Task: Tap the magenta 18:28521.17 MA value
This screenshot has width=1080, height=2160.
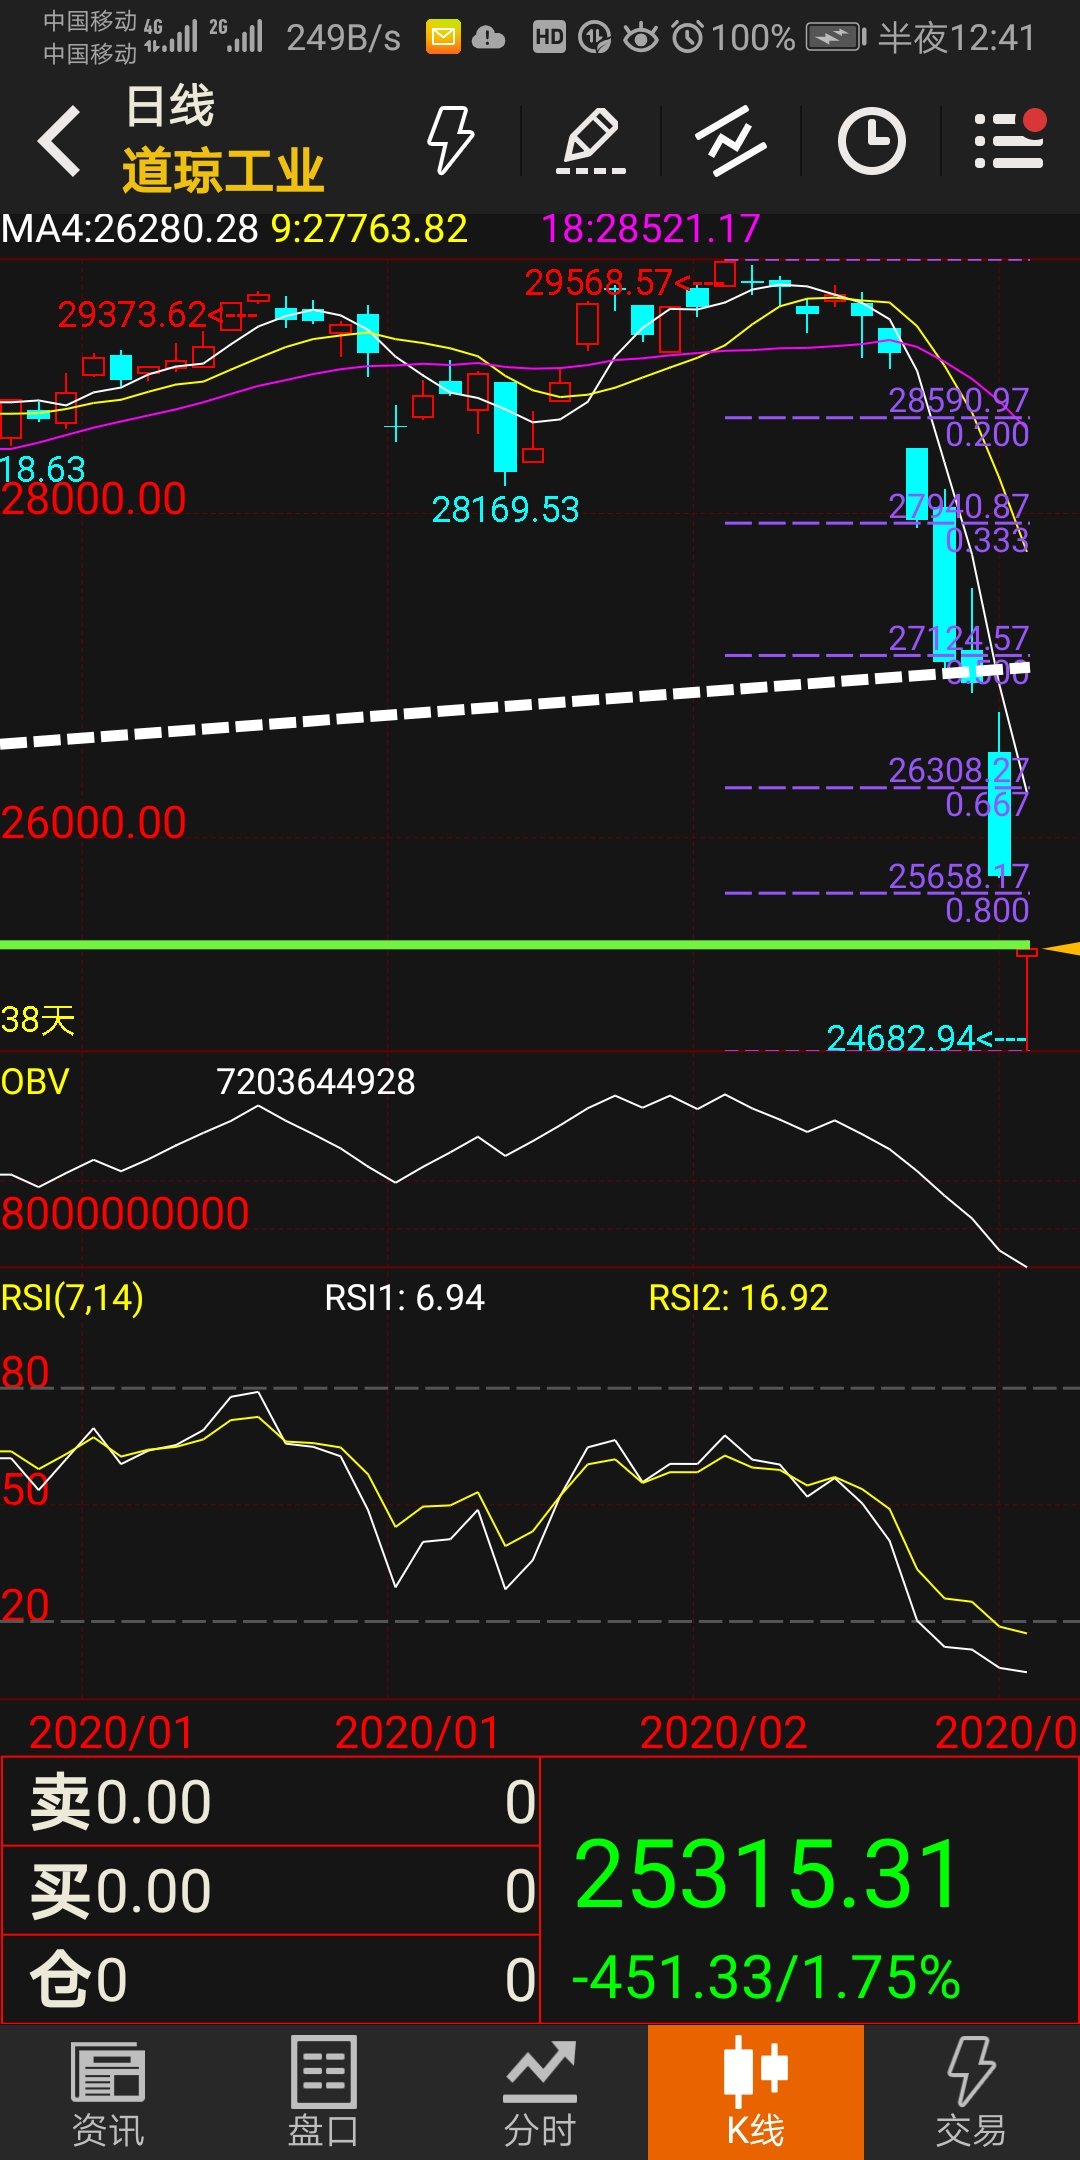Action: point(651,229)
